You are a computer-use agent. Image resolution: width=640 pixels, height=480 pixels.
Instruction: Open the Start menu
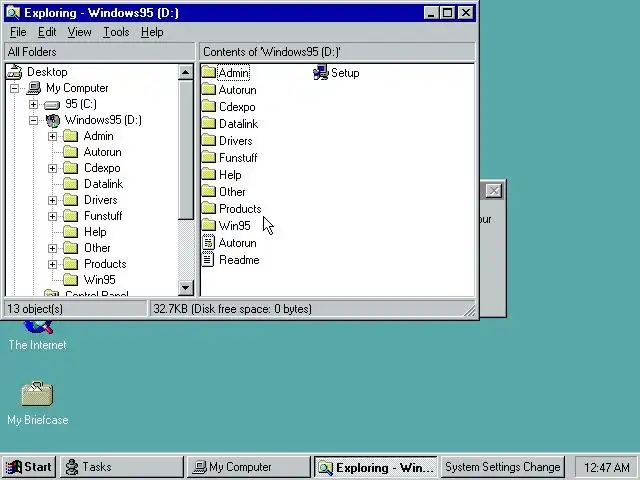click(x=29, y=467)
